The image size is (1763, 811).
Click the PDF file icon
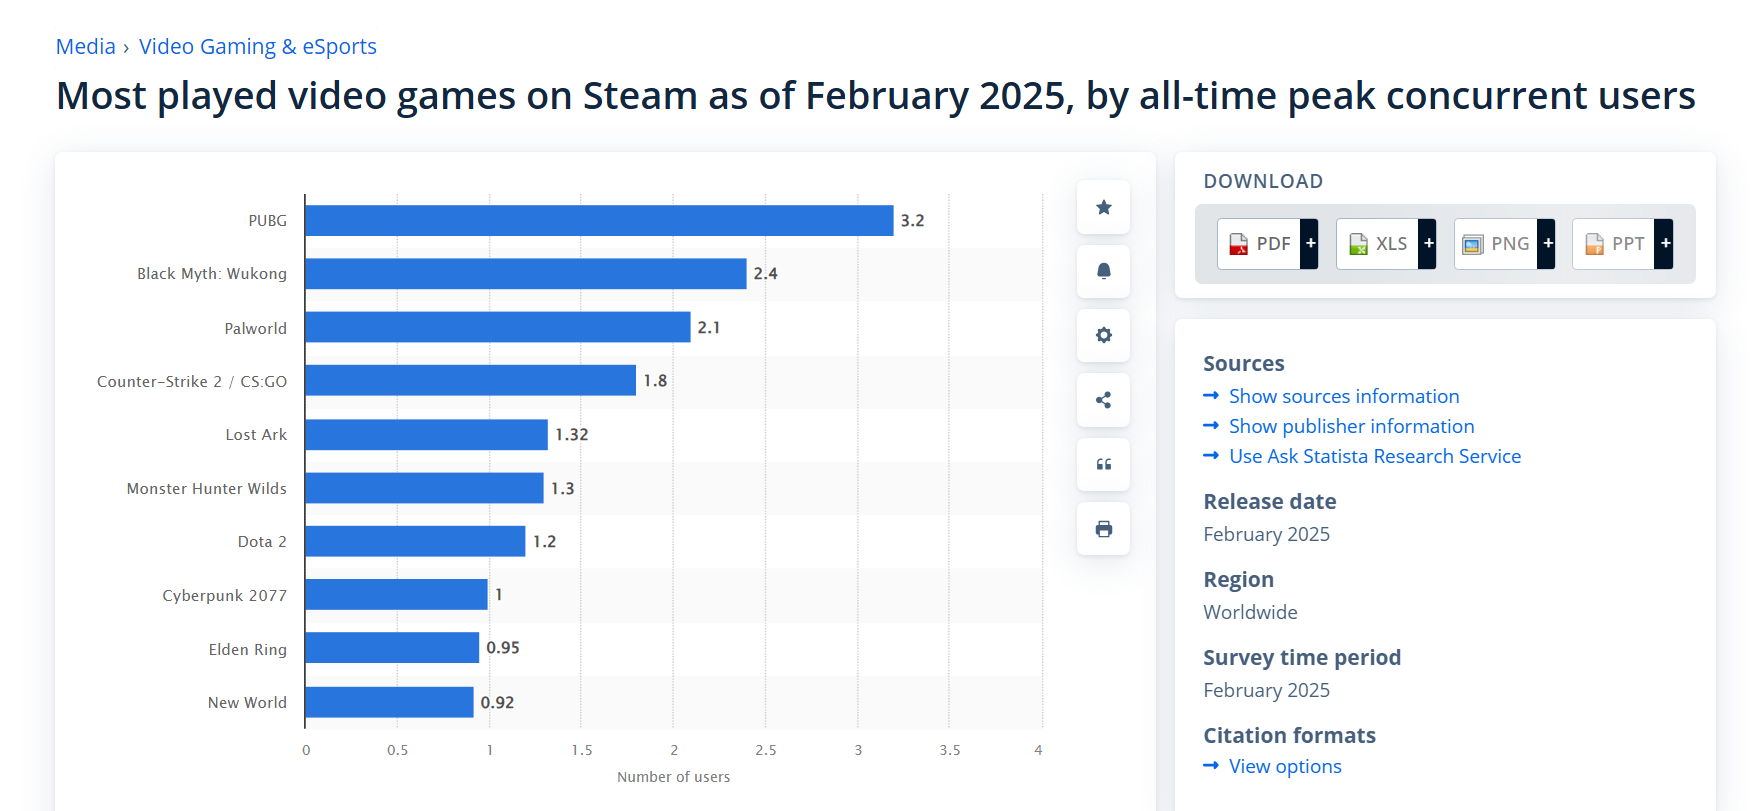pos(1238,244)
